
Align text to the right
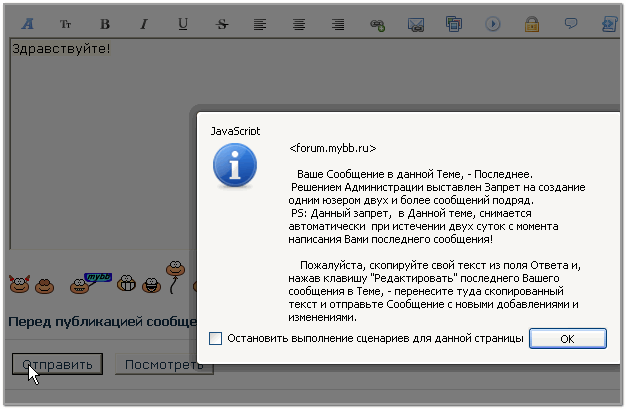point(338,24)
